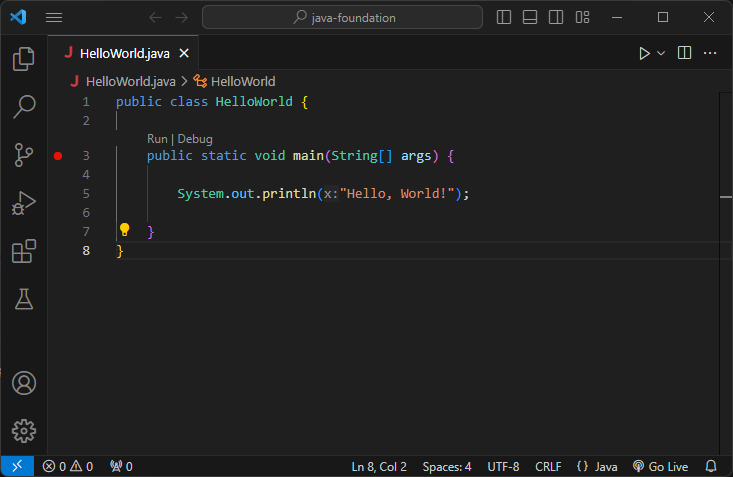Expand the run options dropdown arrow
This screenshot has width=733, height=477.
pos(661,53)
